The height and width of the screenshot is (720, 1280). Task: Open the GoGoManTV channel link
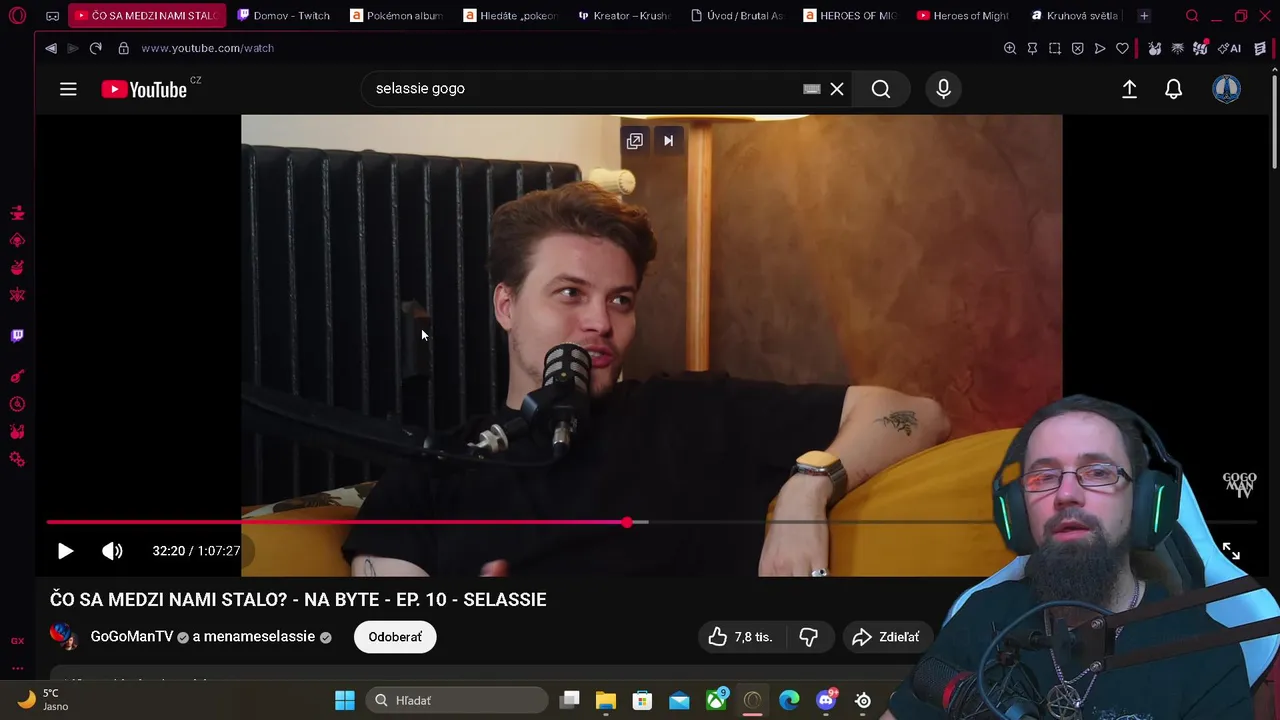pyautogui.click(x=132, y=637)
